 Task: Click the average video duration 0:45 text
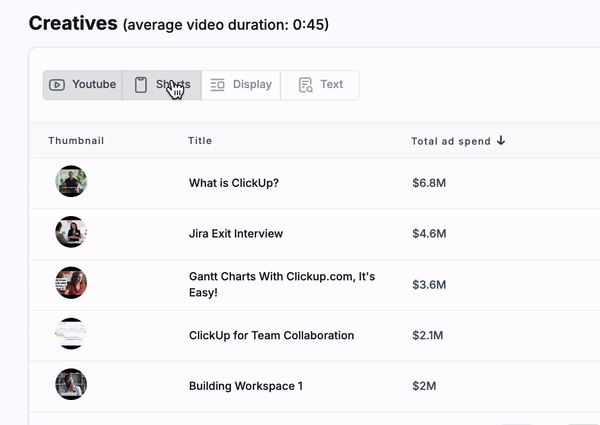[x=226, y=25]
